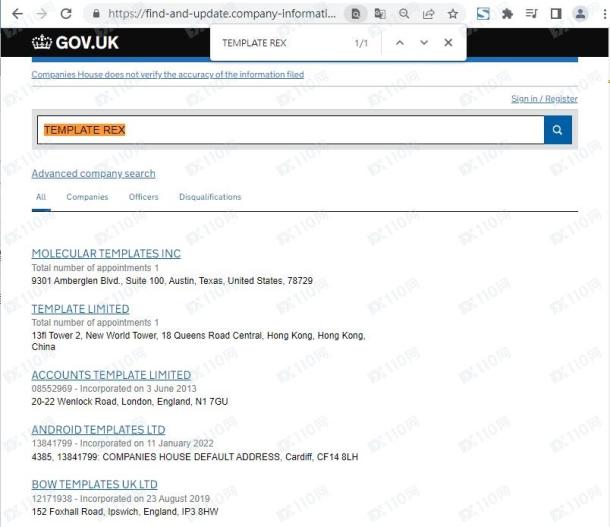The image size is (610, 527).
Task: Click the New World Tower Hong Kong address
Action: (198, 341)
